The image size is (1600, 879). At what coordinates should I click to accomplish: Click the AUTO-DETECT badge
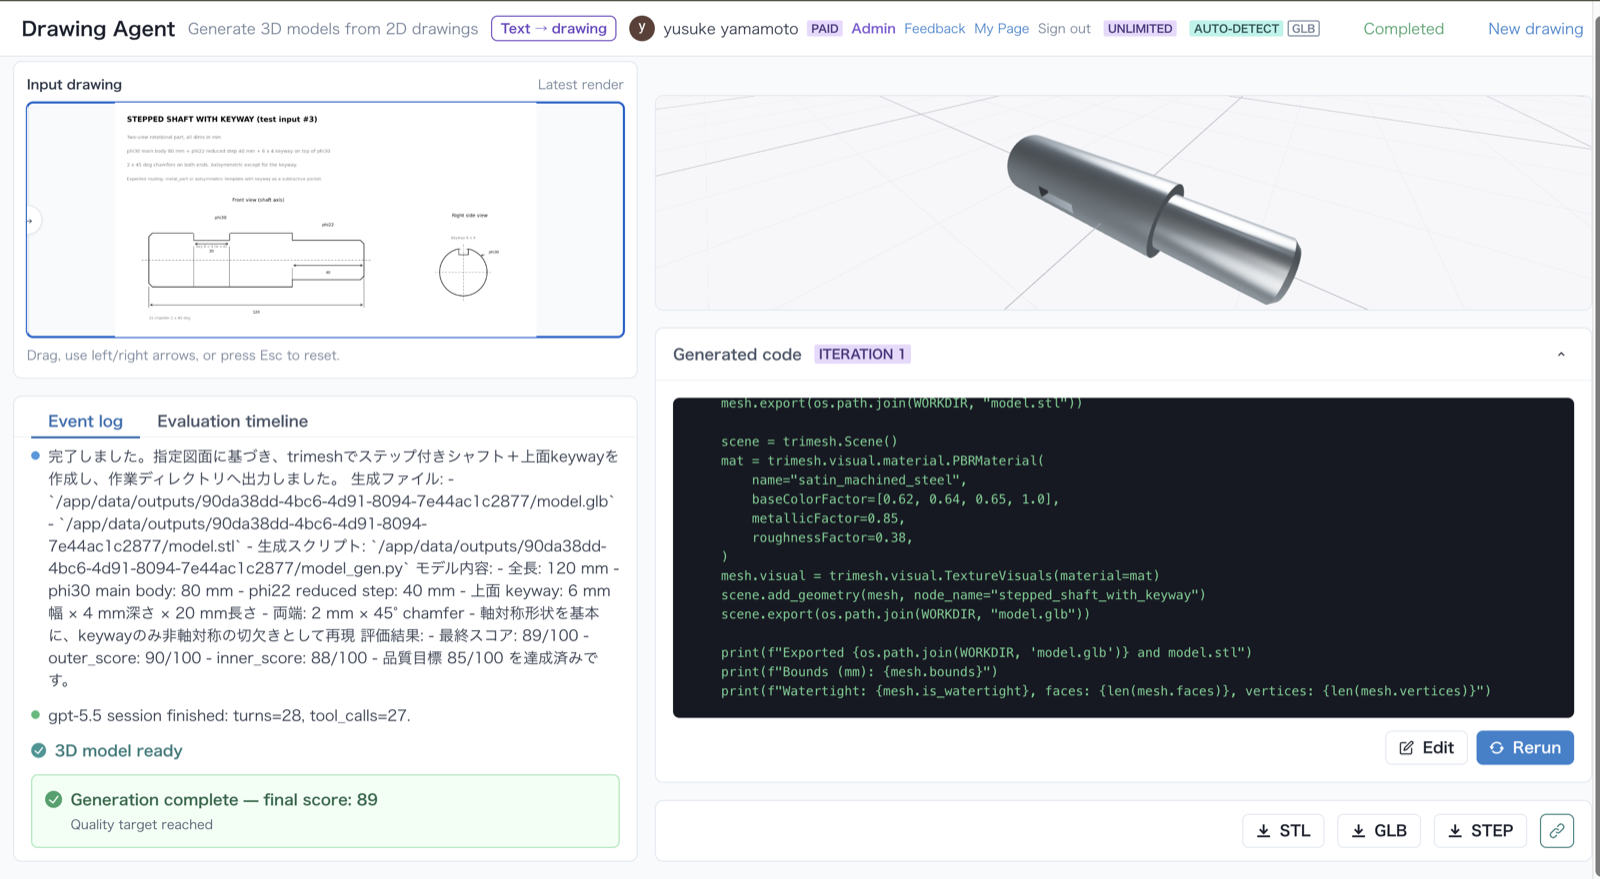pos(1236,28)
